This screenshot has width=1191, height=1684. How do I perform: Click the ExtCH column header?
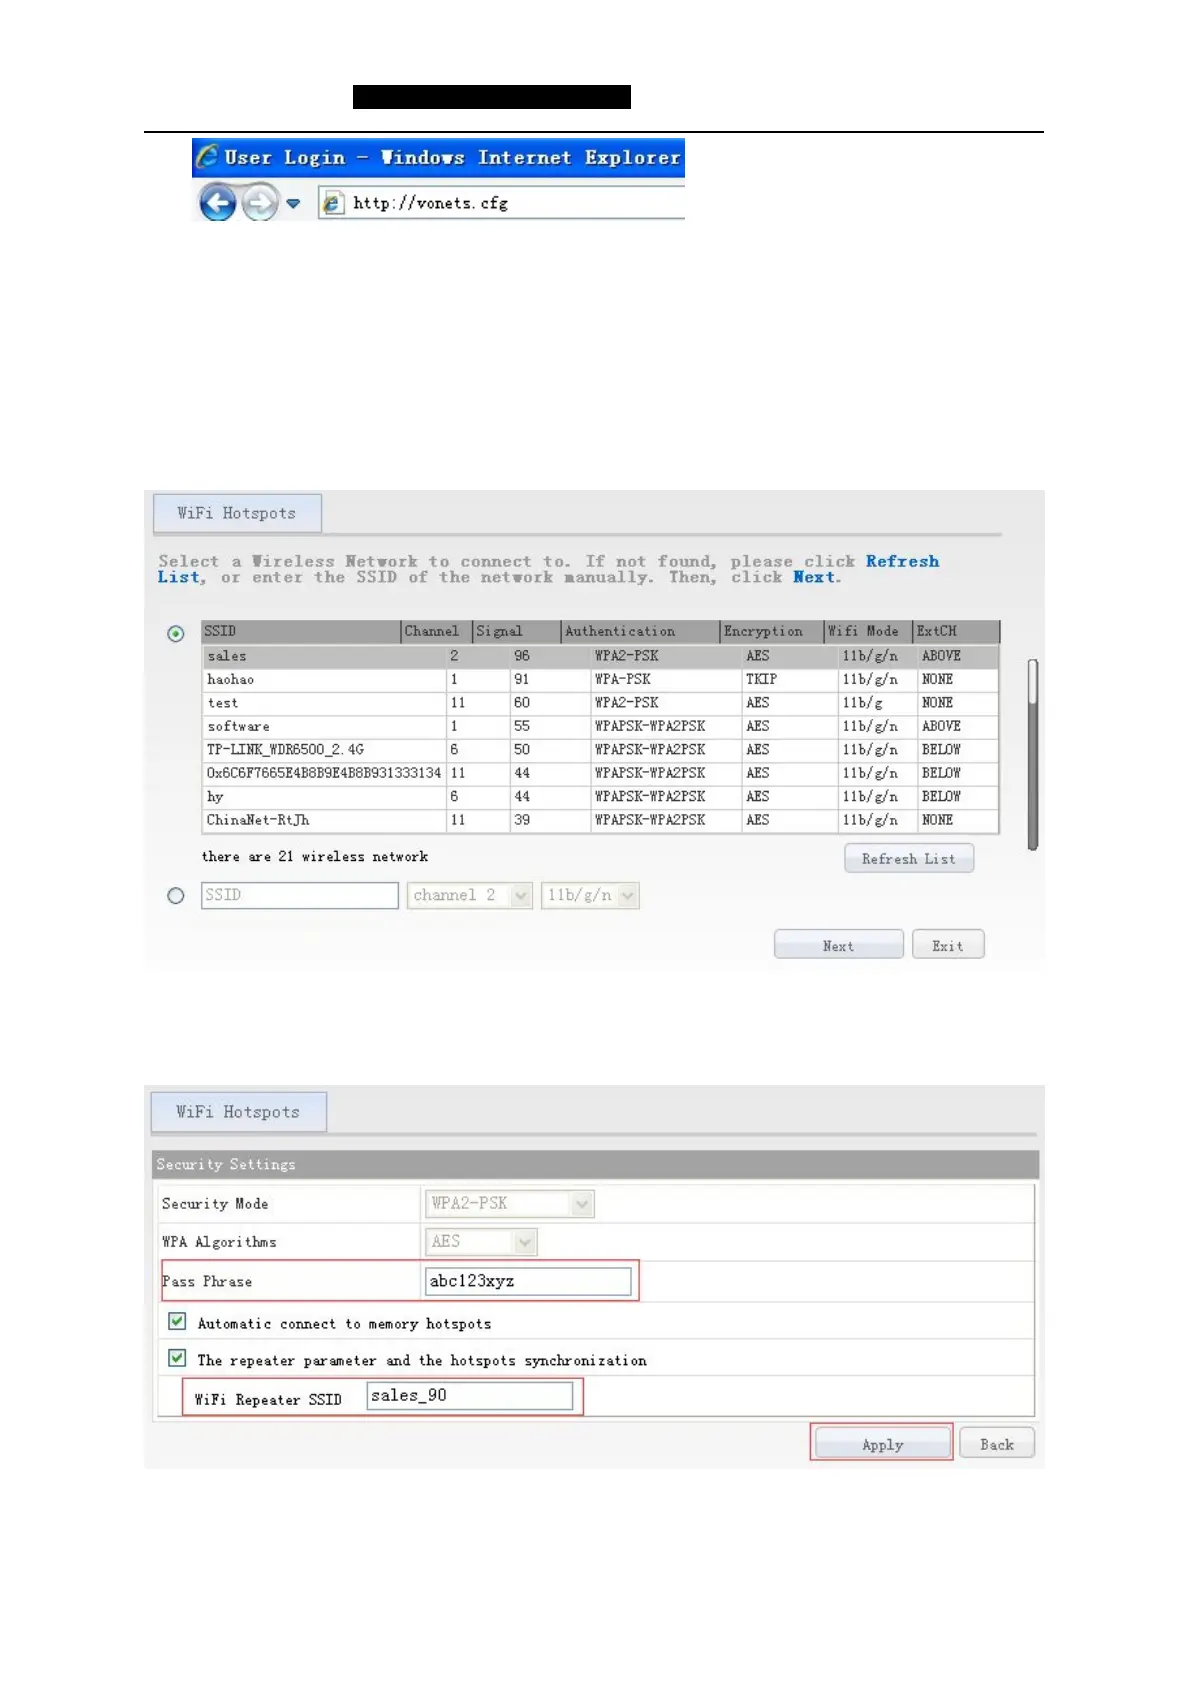coord(957,631)
